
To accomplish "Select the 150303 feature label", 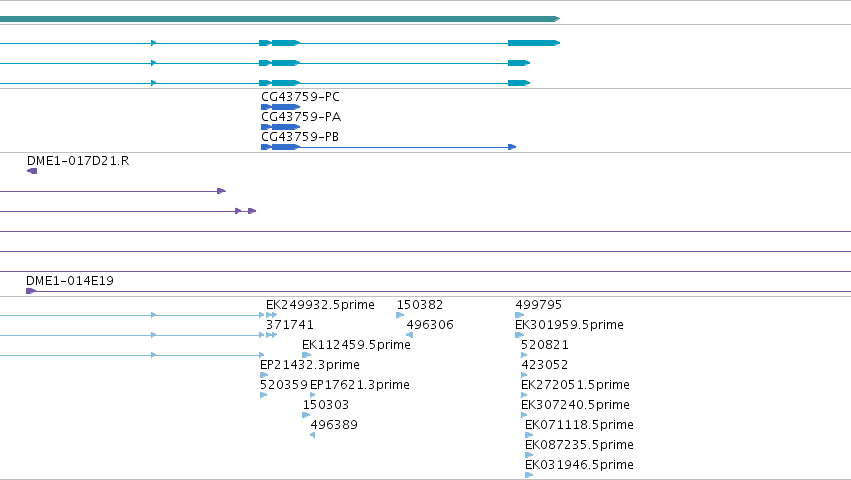I will (x=326, y=405).
